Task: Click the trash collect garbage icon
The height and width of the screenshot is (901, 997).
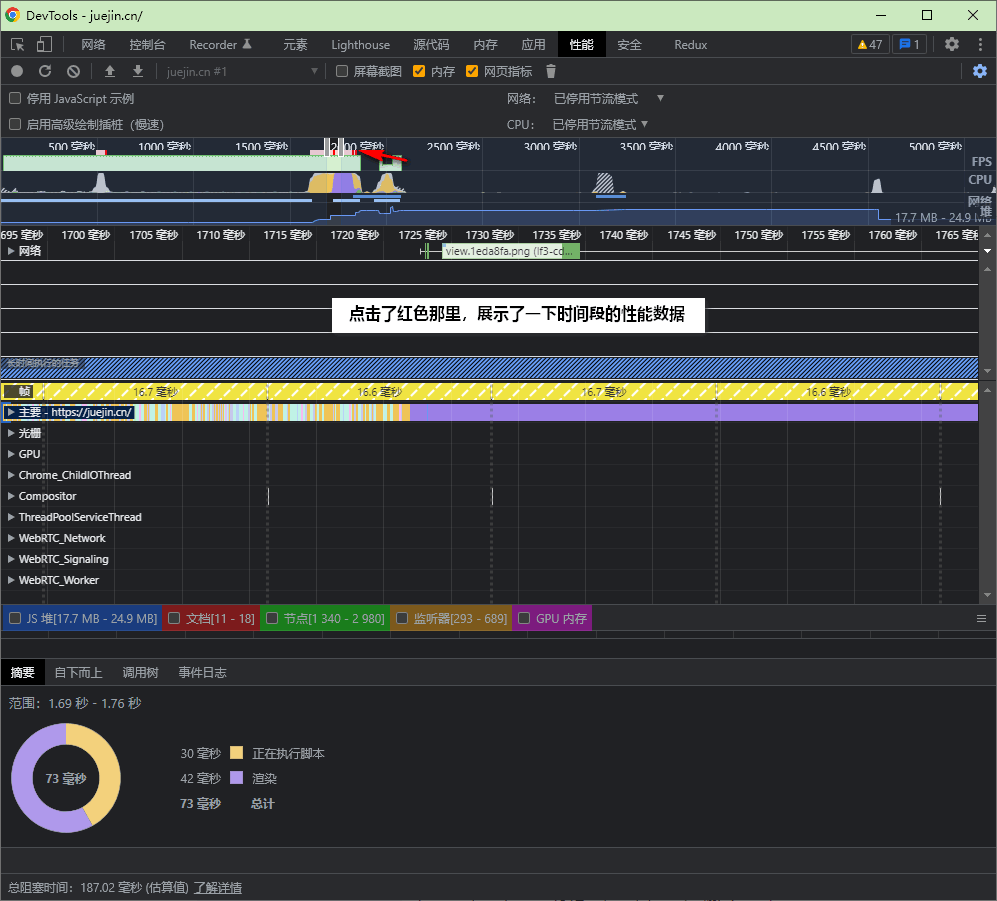Action: tap(551, 71)
